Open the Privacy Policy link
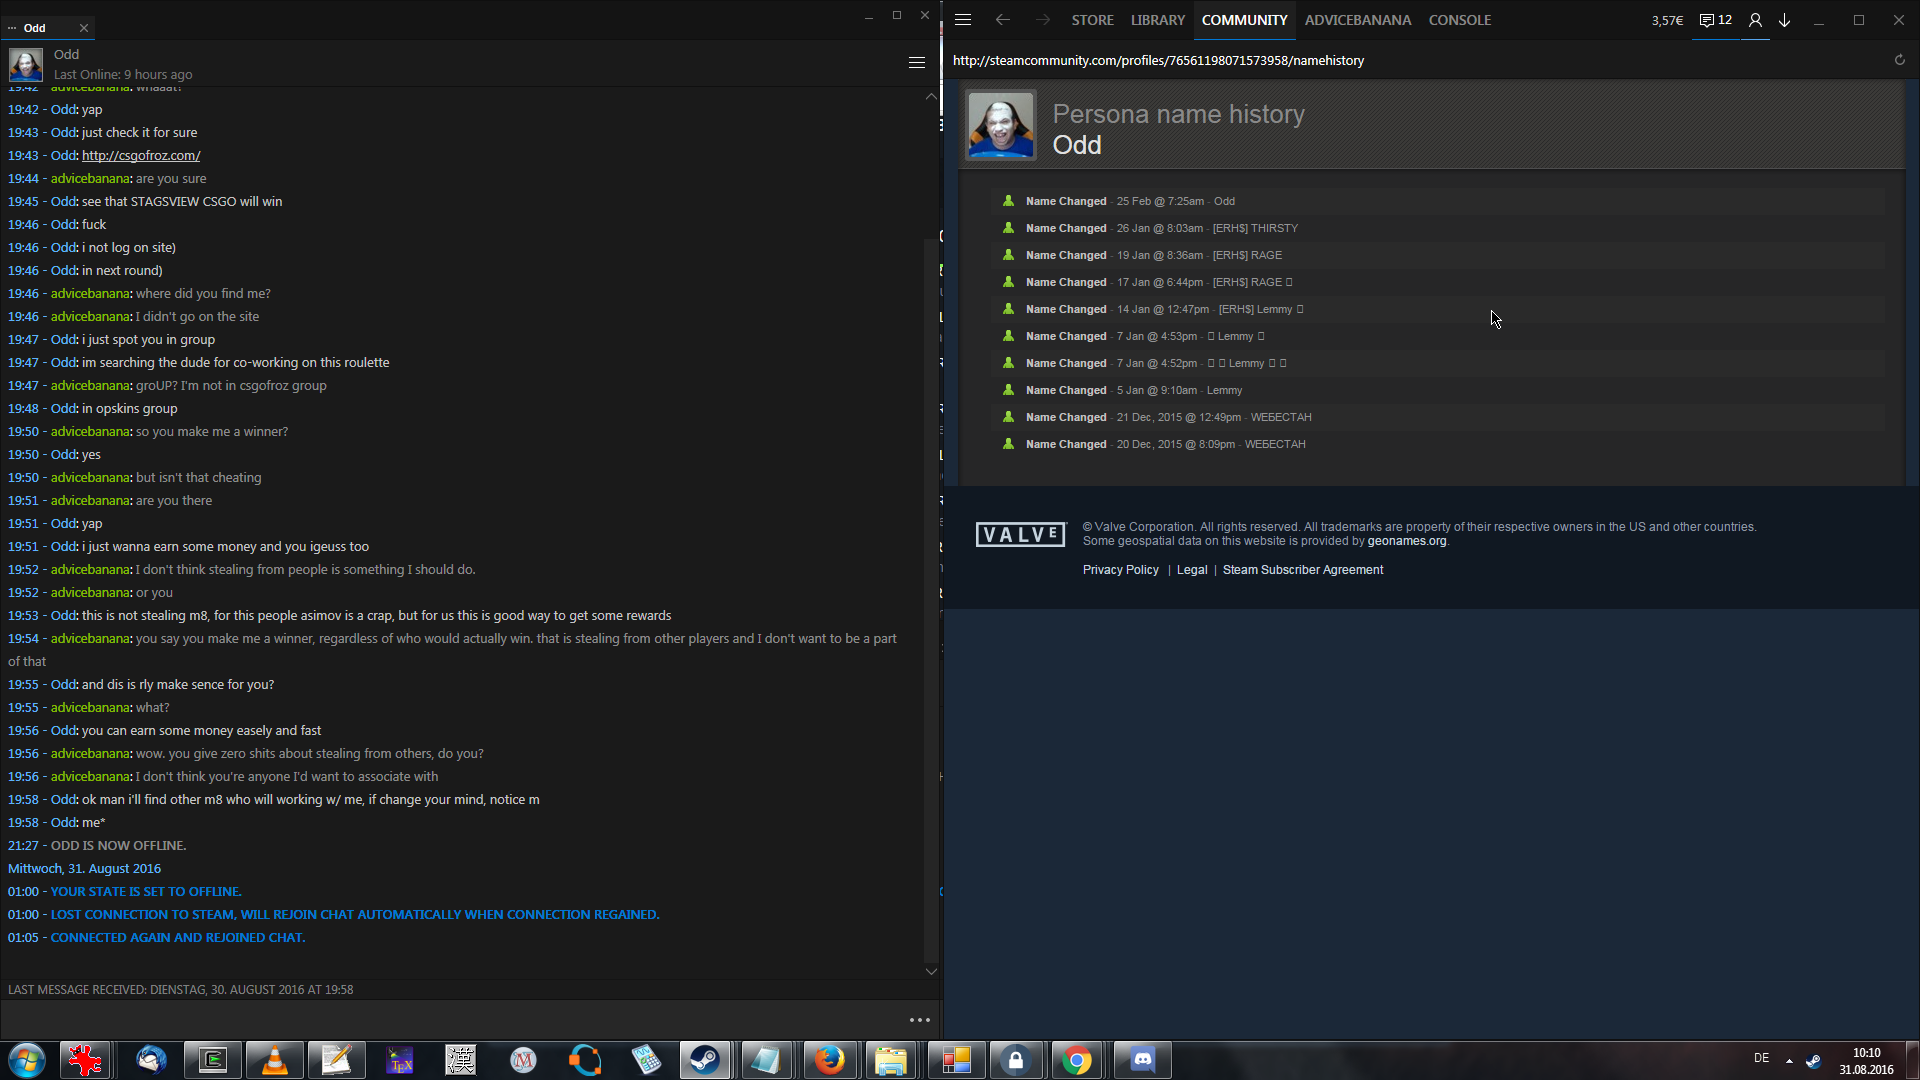The image size is (1920, 1080). pyautogui.click(x=1120, y=570)
